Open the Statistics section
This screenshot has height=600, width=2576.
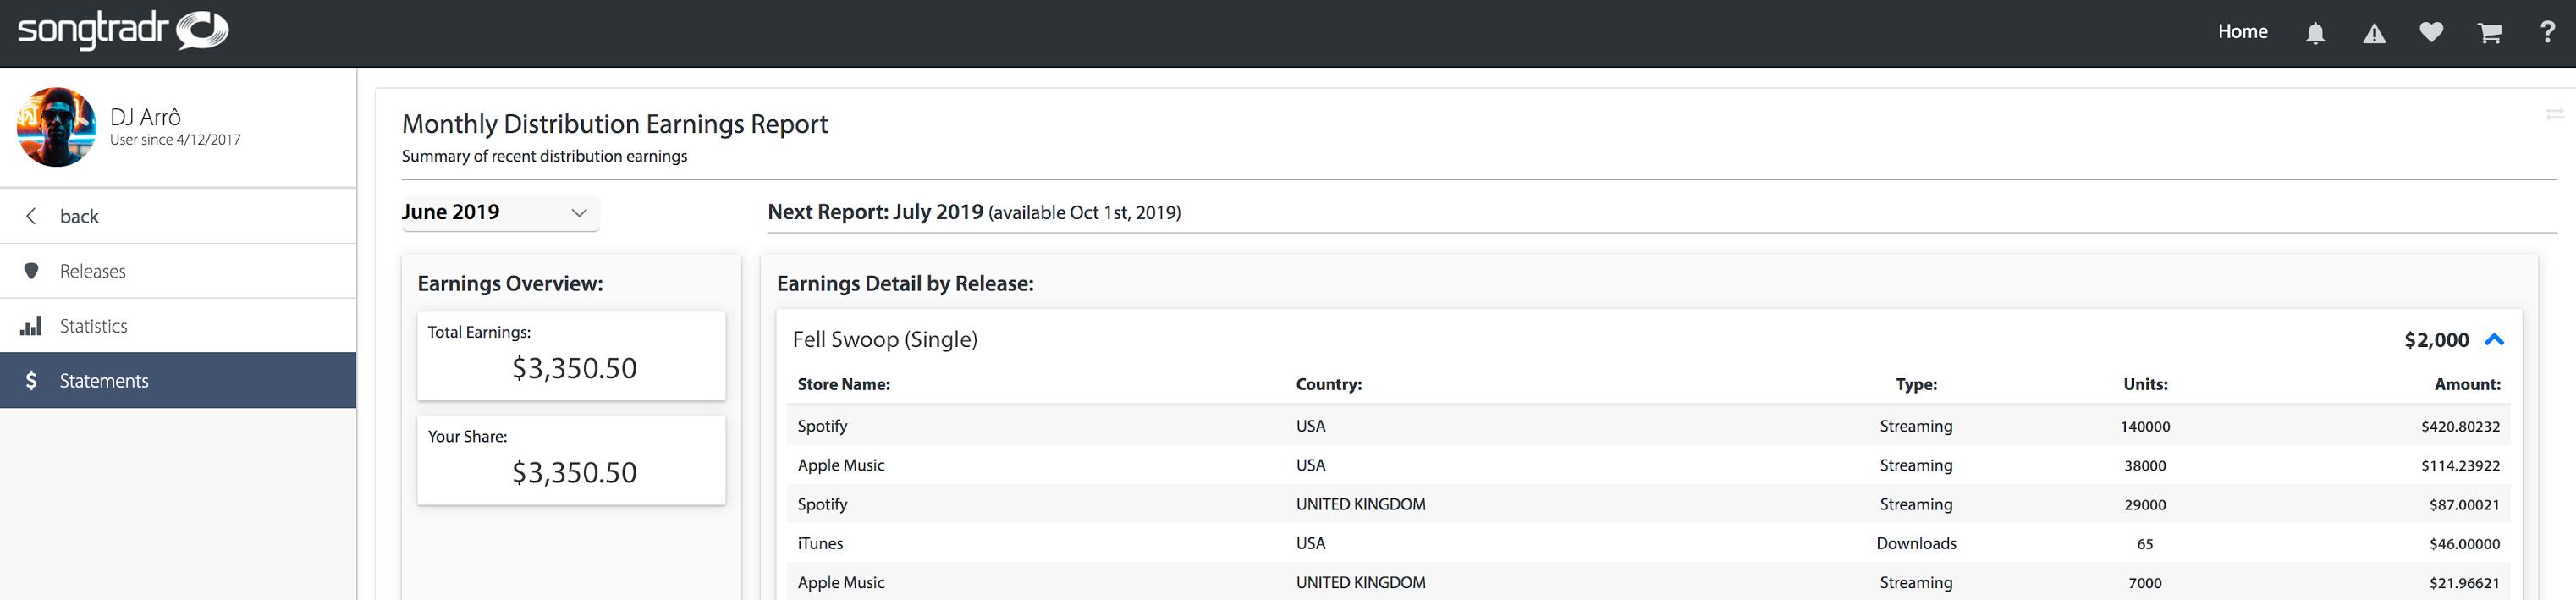click(178, 326)
